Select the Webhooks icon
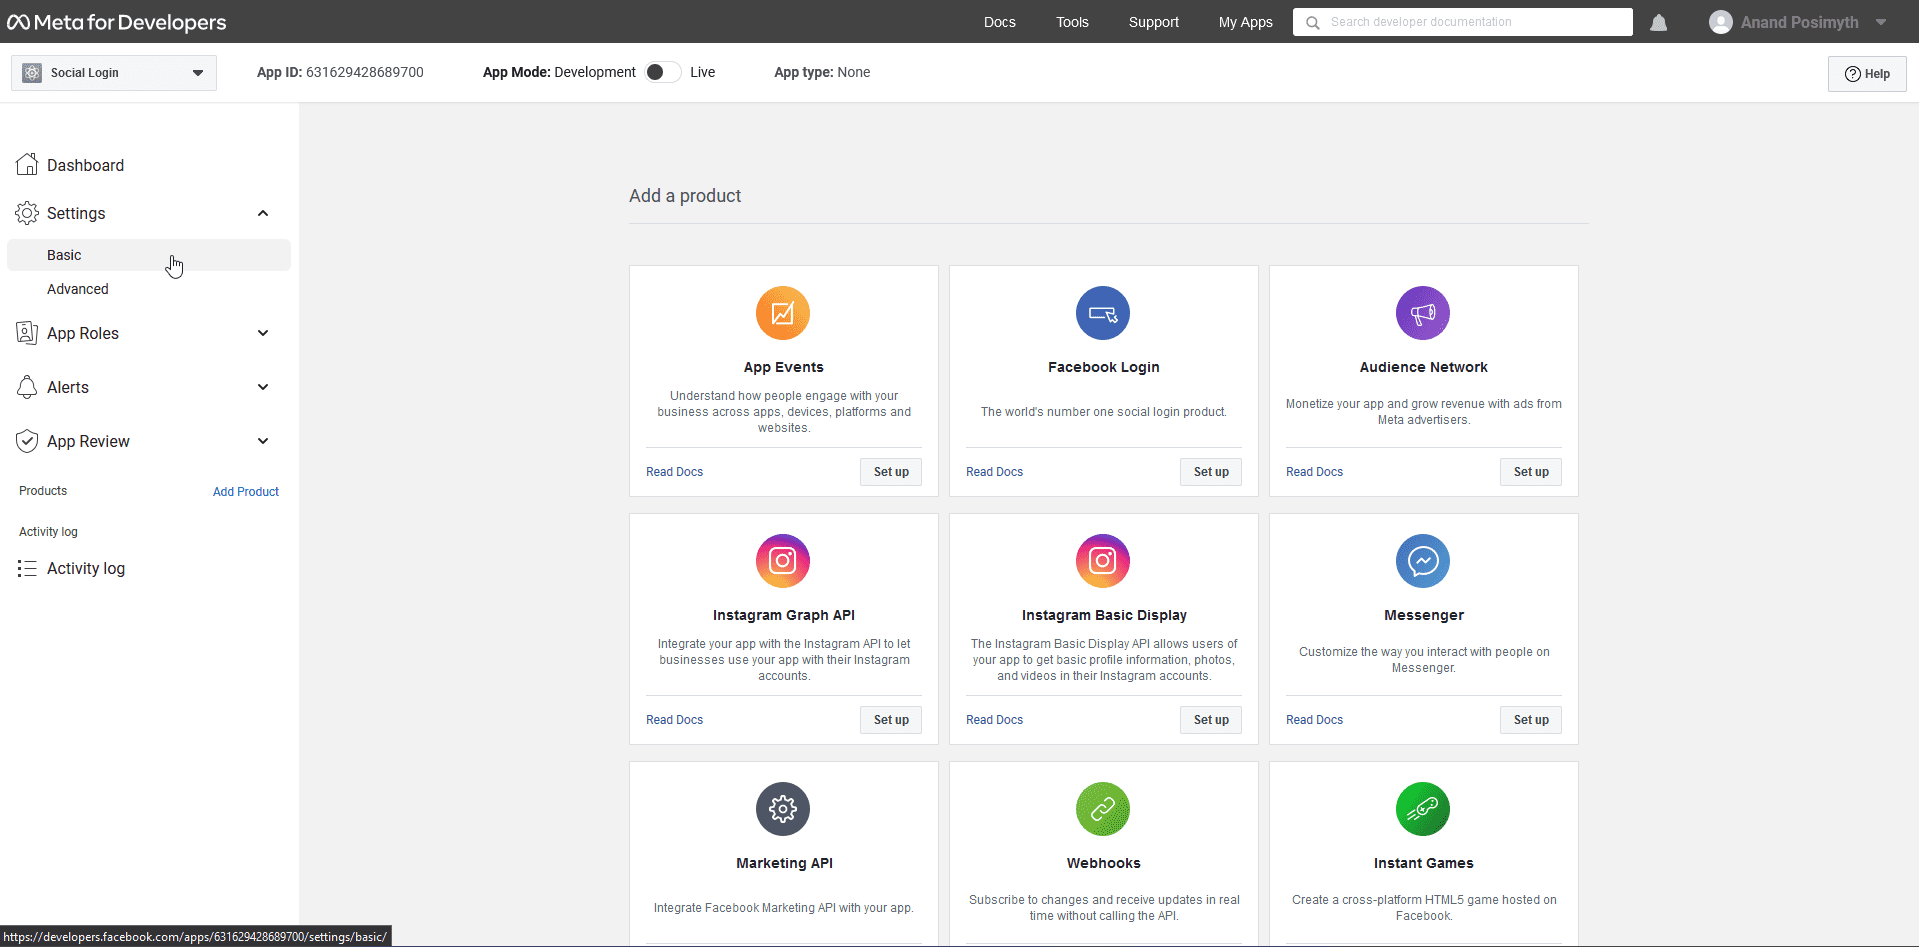 click(1103, 809)
